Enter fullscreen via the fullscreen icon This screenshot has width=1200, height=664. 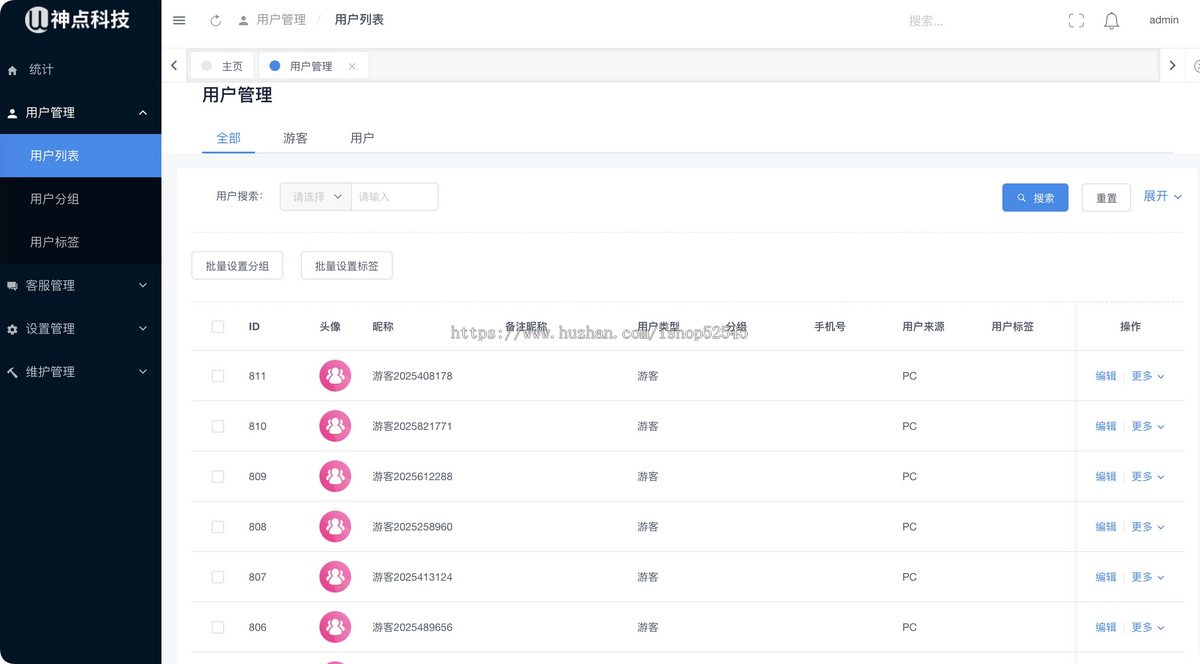coord(1076,20)
